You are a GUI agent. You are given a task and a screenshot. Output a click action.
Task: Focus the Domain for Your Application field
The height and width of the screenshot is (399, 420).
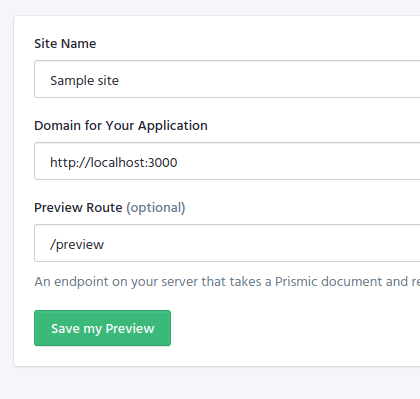tap(227, 161)
